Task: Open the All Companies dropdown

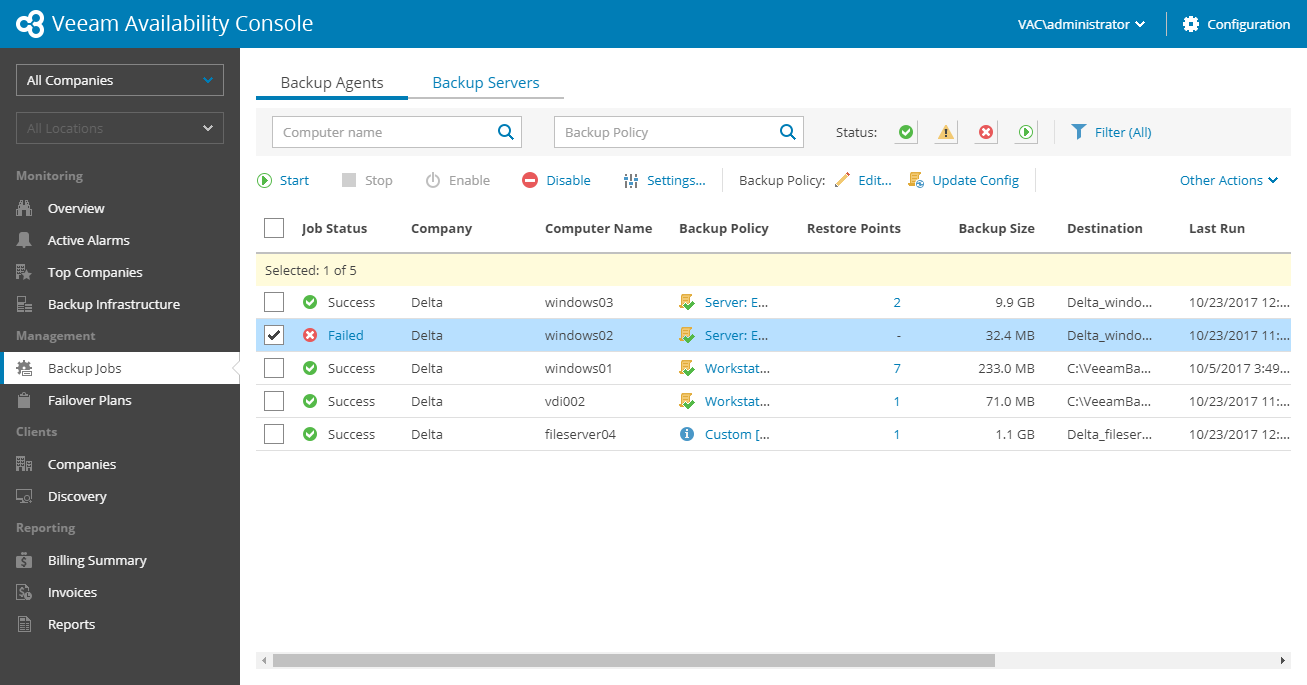Action: point(120,80)
